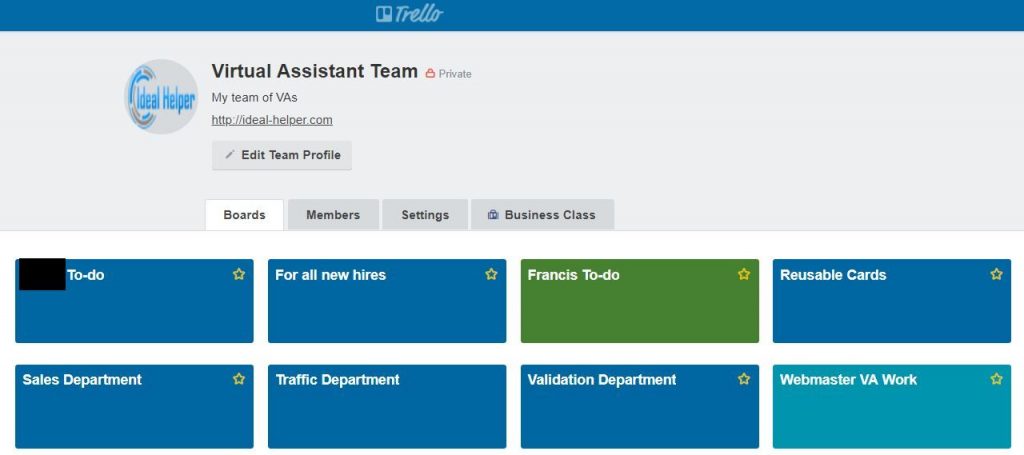Click the Trello logo in header
This screenshot has width=1024, height=455.
(x=409, y=14)
